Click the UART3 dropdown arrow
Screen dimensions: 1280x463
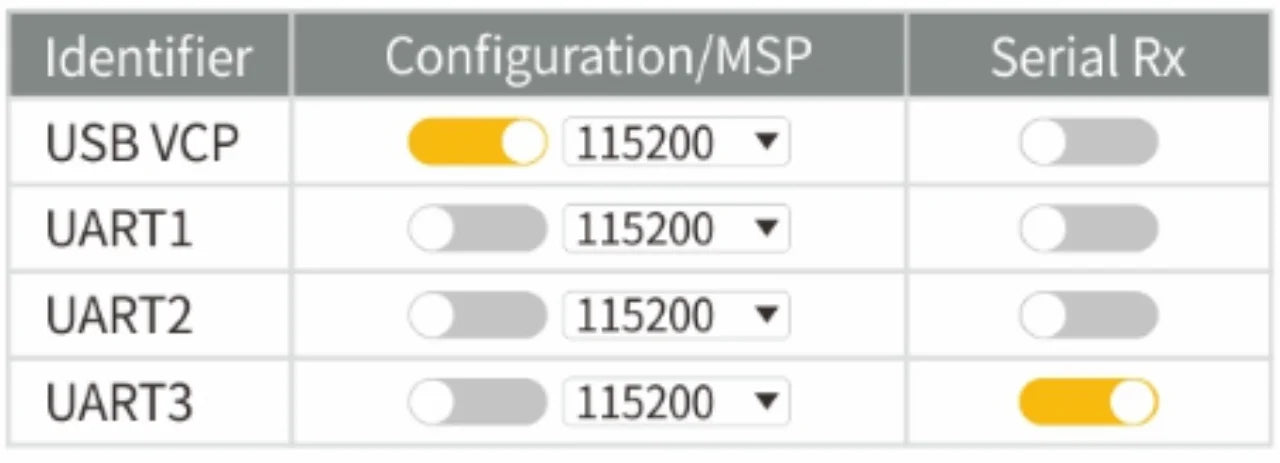[x=765, y=403]
